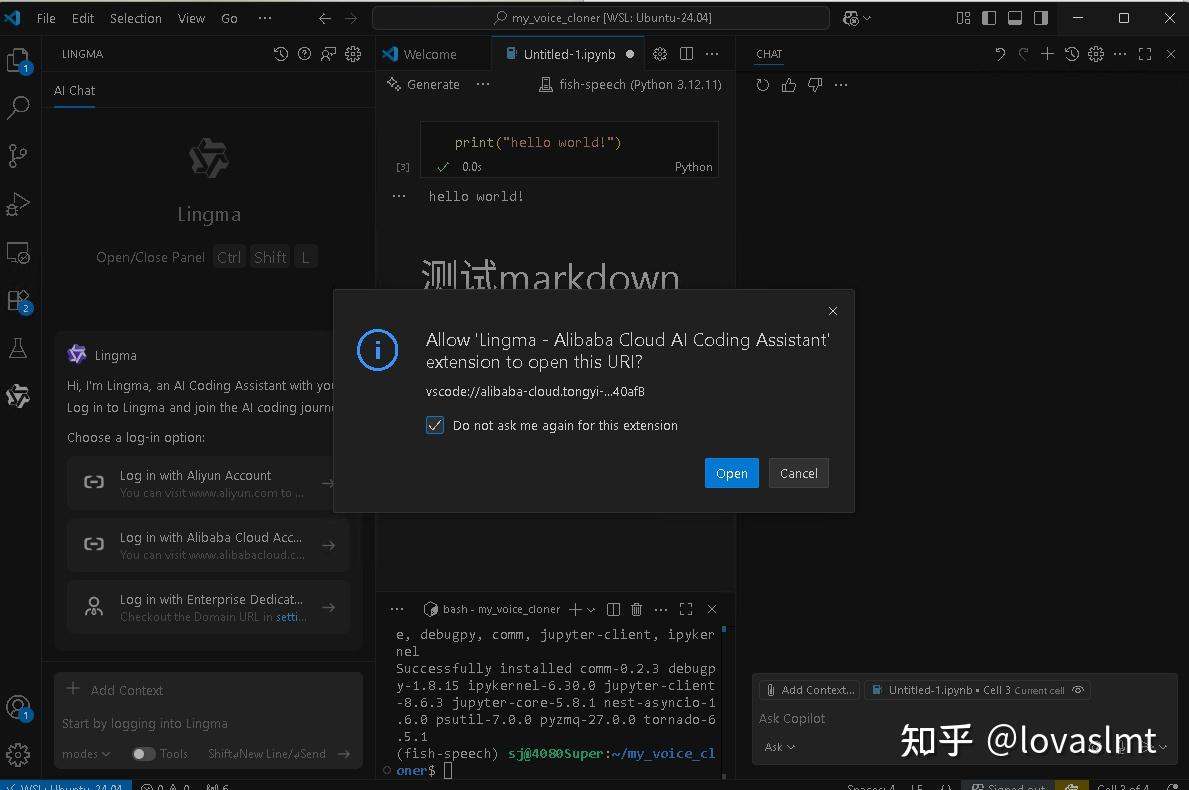Viewport: 1189px width, 790px height.
Task: Open the Testing beaker icon
Action: pyautogui.click(x=19, y=348)
